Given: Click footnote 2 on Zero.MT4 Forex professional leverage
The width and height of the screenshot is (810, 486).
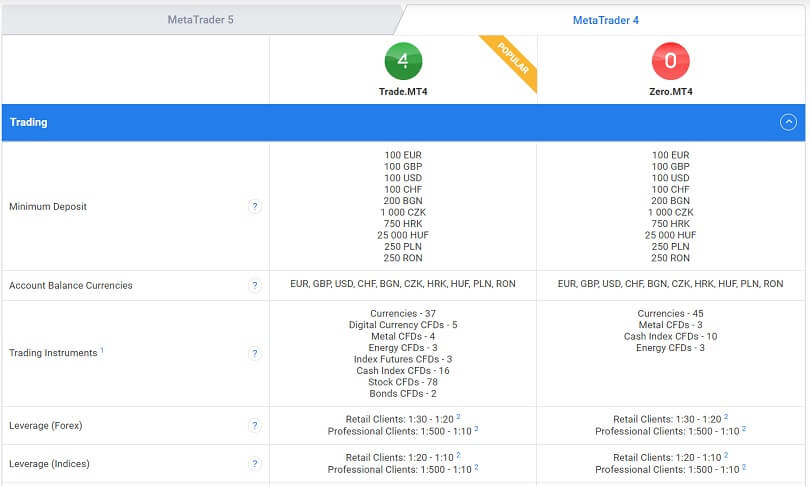Looking at the screenshot, I should (744, 429).
